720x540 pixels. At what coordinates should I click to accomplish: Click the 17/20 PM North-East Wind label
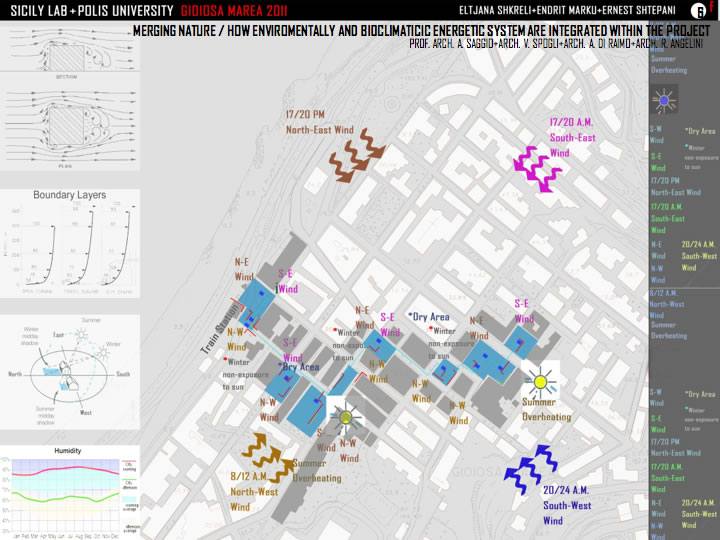tap(319, 123)
